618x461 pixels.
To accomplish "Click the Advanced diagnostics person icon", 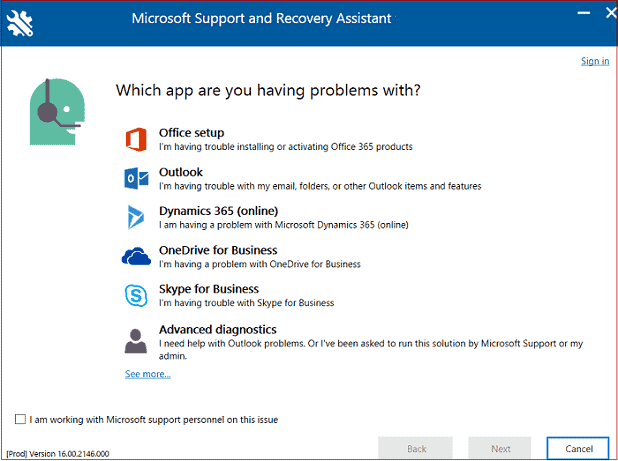I will point(136,341).
